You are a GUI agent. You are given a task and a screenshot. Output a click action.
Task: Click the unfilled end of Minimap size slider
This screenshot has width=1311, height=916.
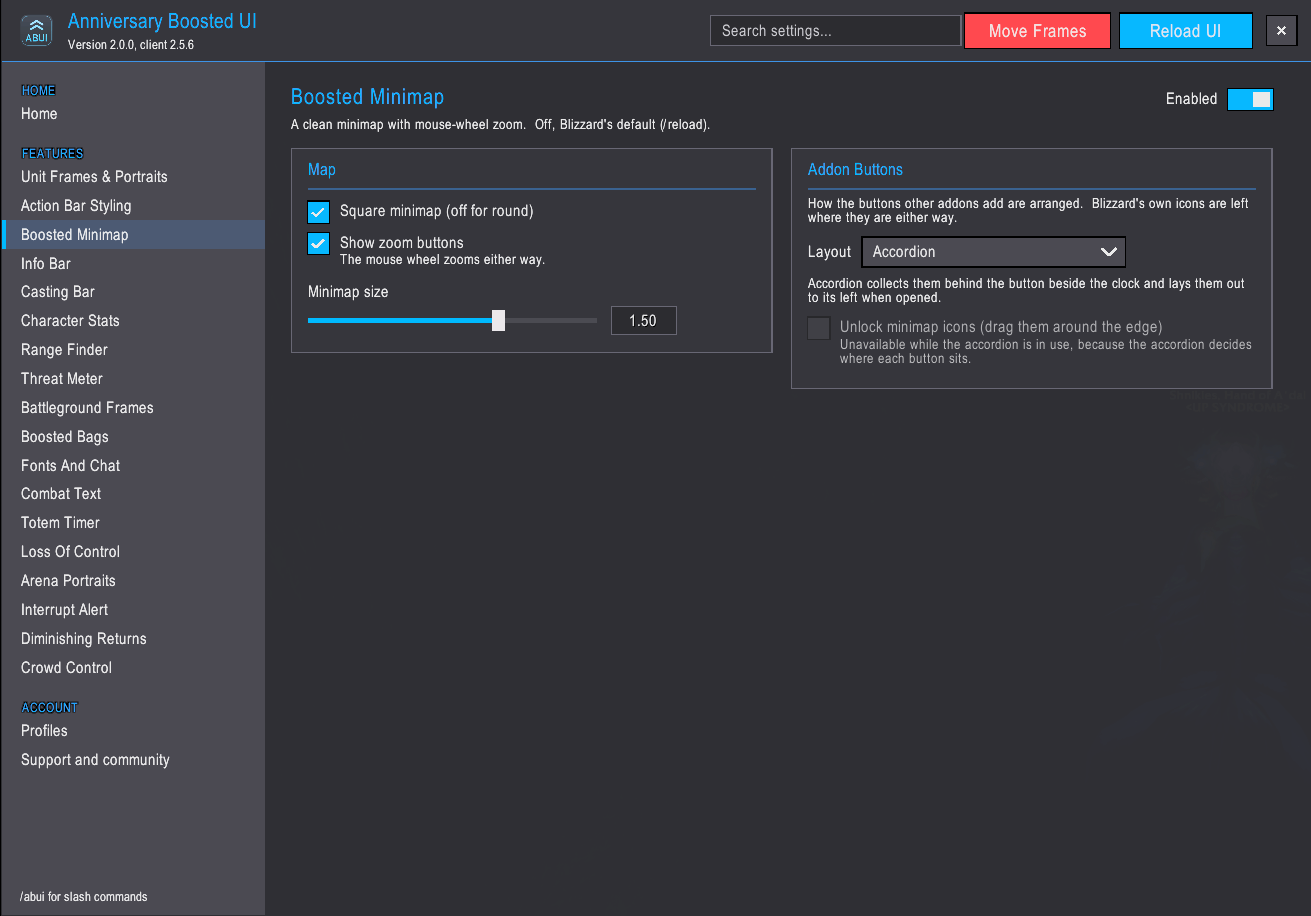tap(551, 320)
